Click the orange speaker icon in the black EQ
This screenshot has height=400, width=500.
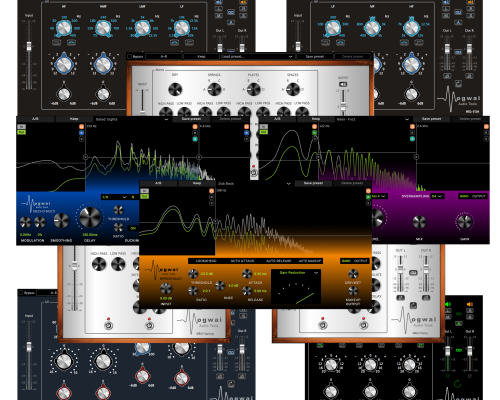pyautogui.click(x=470, y=304)
